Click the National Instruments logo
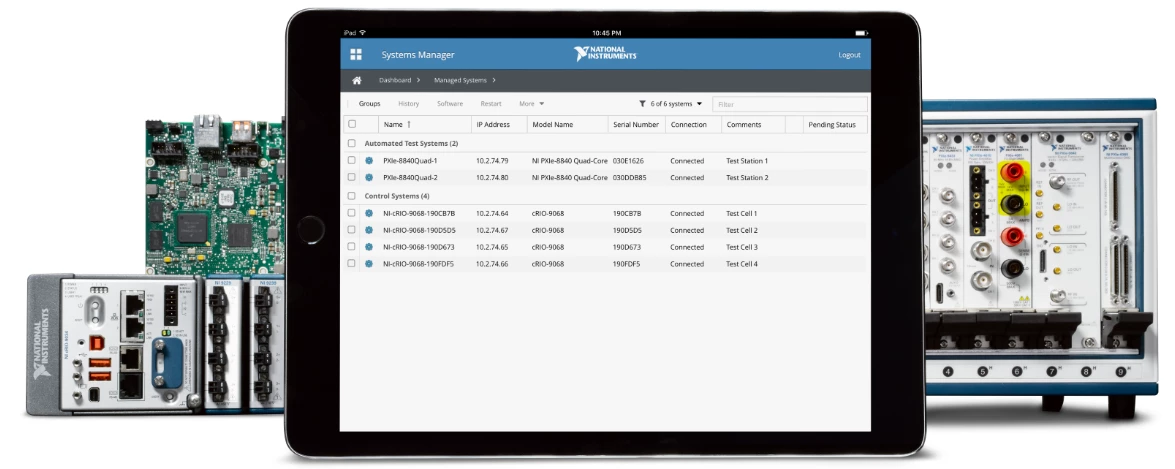Image resolution: width=1175 pixels, height=469 pixels. point(605,54)
